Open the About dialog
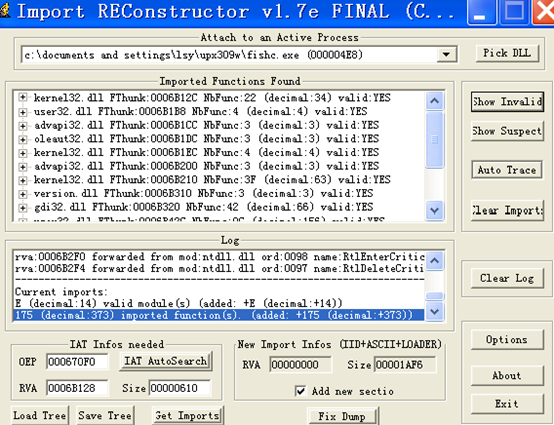Viewport: 554px width, 425px height. [507, 376]
